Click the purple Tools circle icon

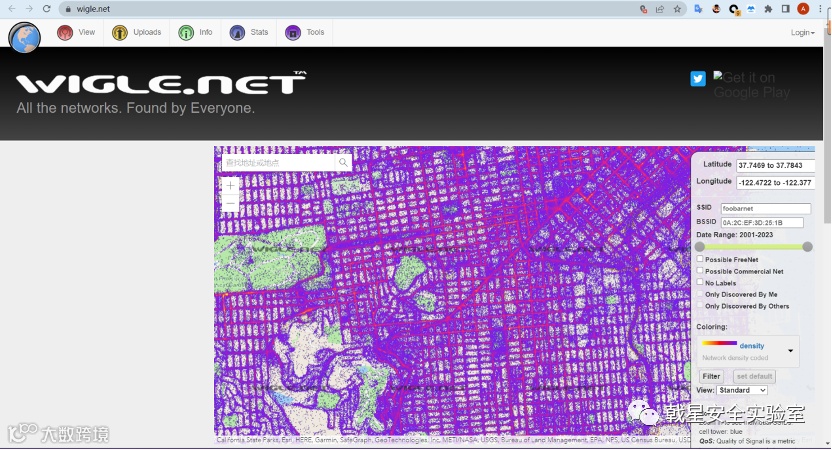293,33
